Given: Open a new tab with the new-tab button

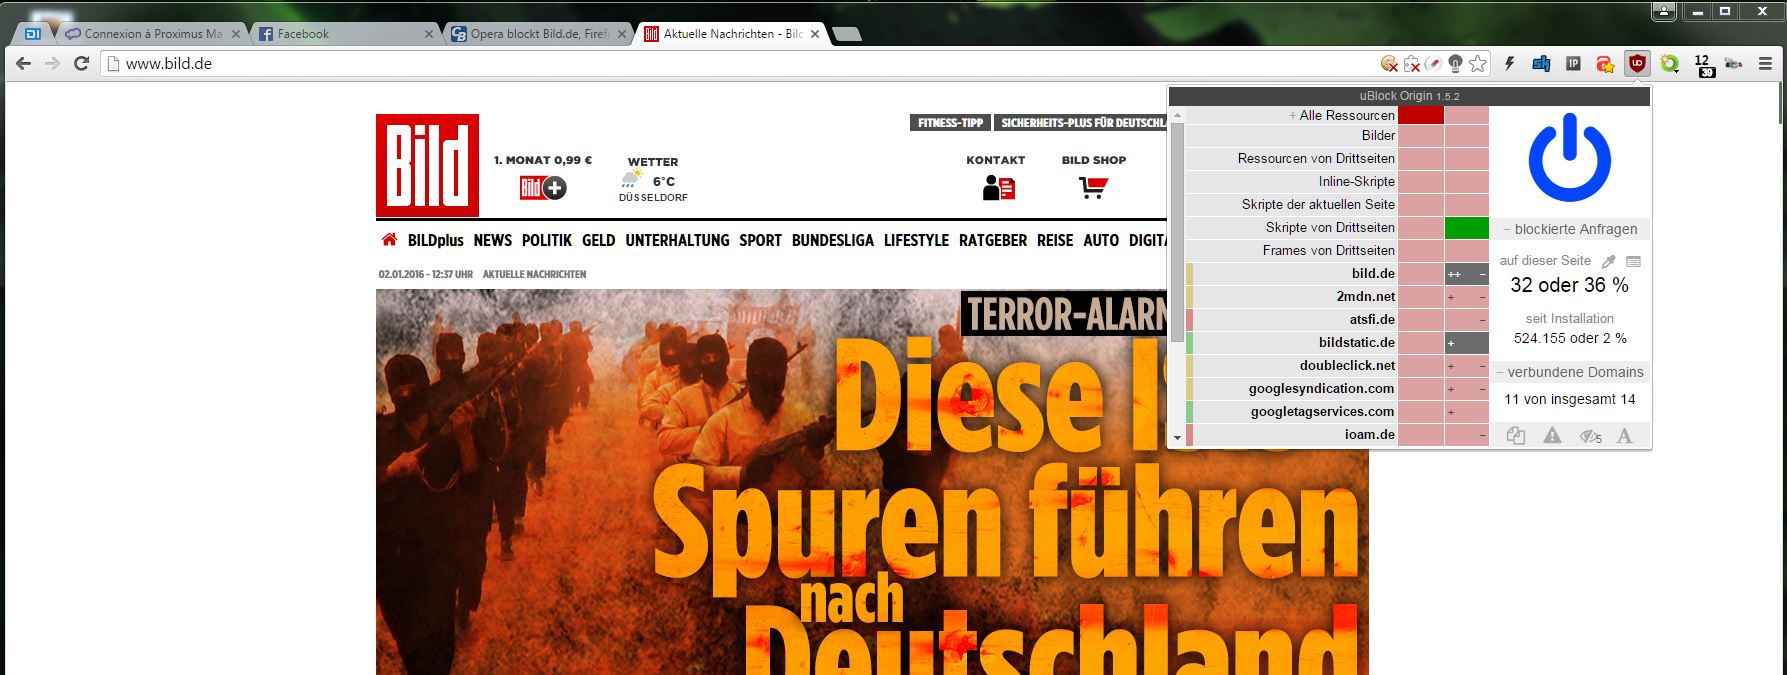Looking at the screenshot, I should [x=846, y=35].
